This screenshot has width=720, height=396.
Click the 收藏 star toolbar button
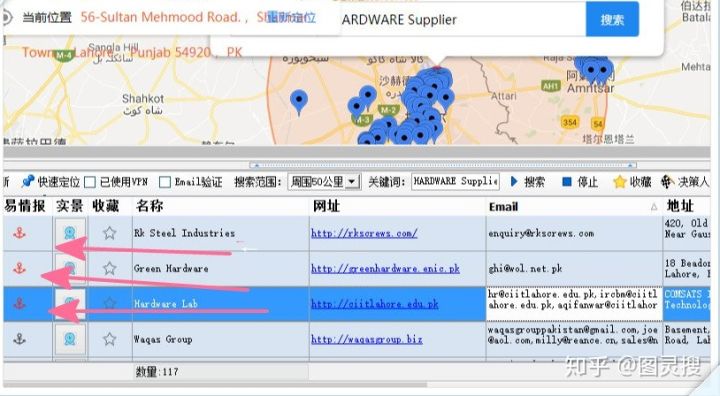(632, 182)
